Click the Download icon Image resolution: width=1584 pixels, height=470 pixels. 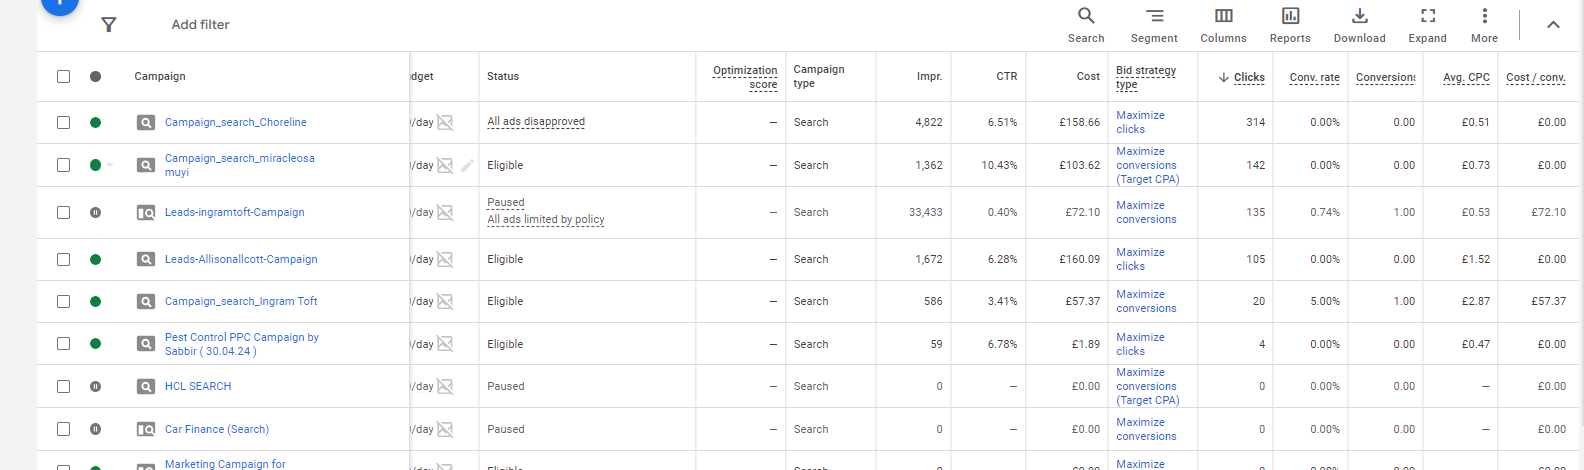[x=1359, y=16]
